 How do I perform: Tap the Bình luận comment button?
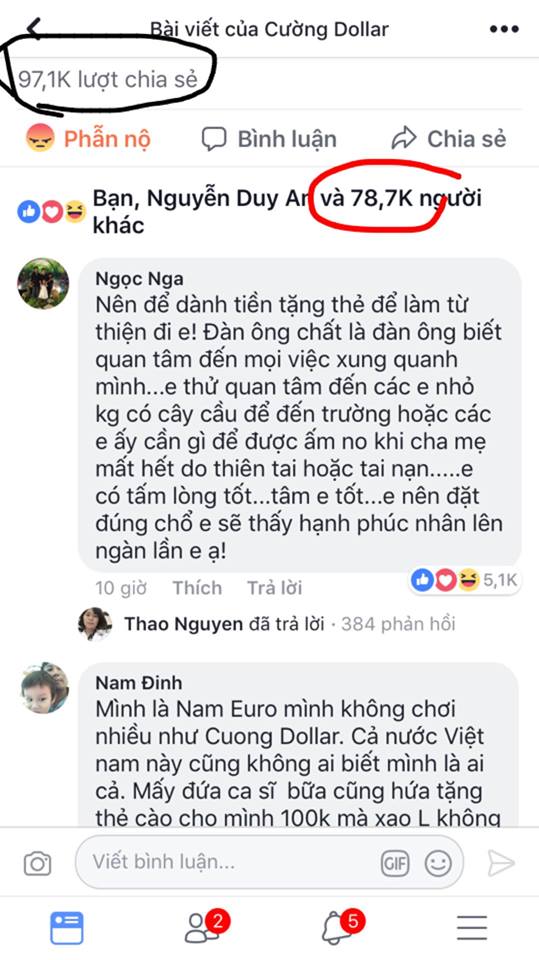tap(269, 139)
